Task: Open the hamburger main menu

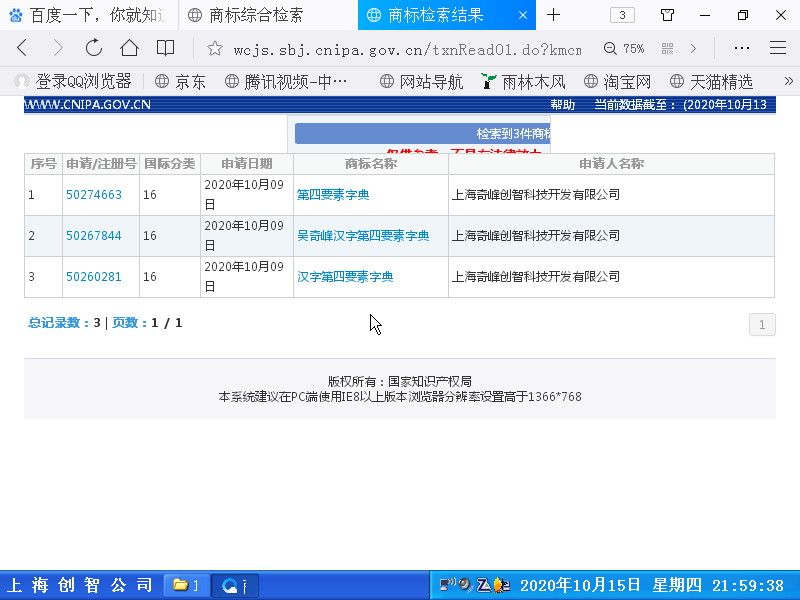Action: pos(777,48)
